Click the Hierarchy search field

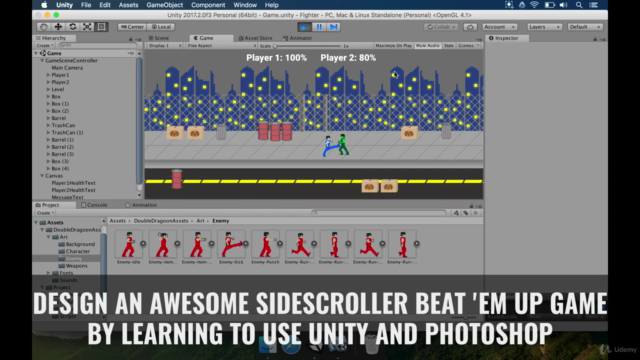click(x=98, y=45)
